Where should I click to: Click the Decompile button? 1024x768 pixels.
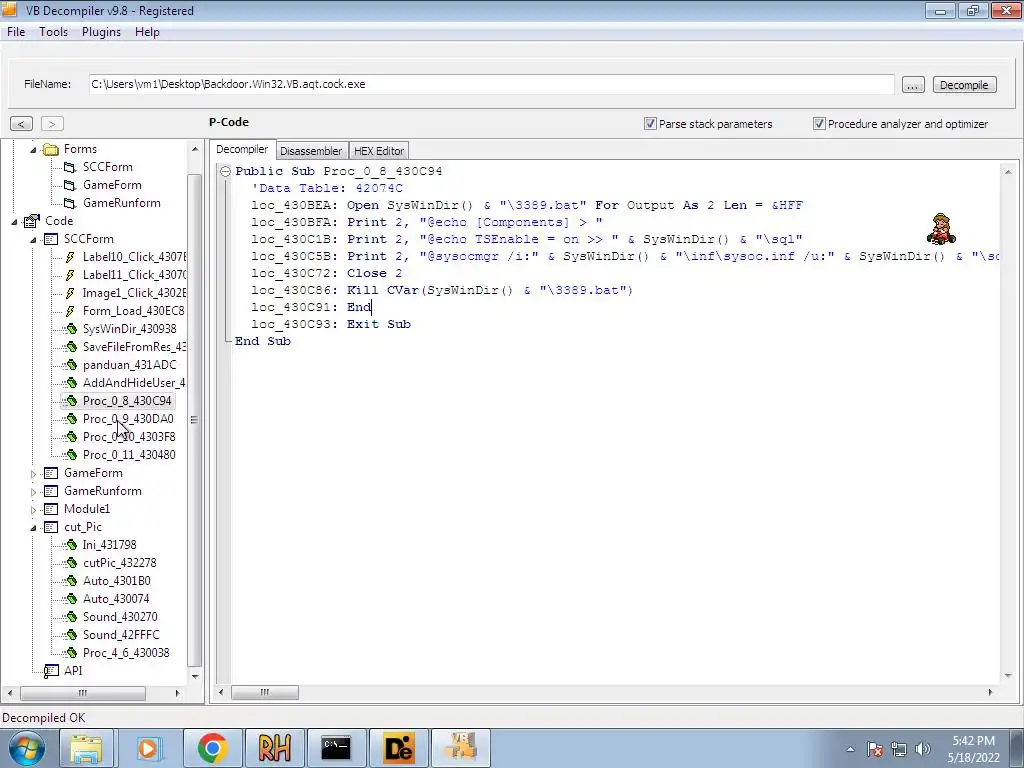pos(964,85)
